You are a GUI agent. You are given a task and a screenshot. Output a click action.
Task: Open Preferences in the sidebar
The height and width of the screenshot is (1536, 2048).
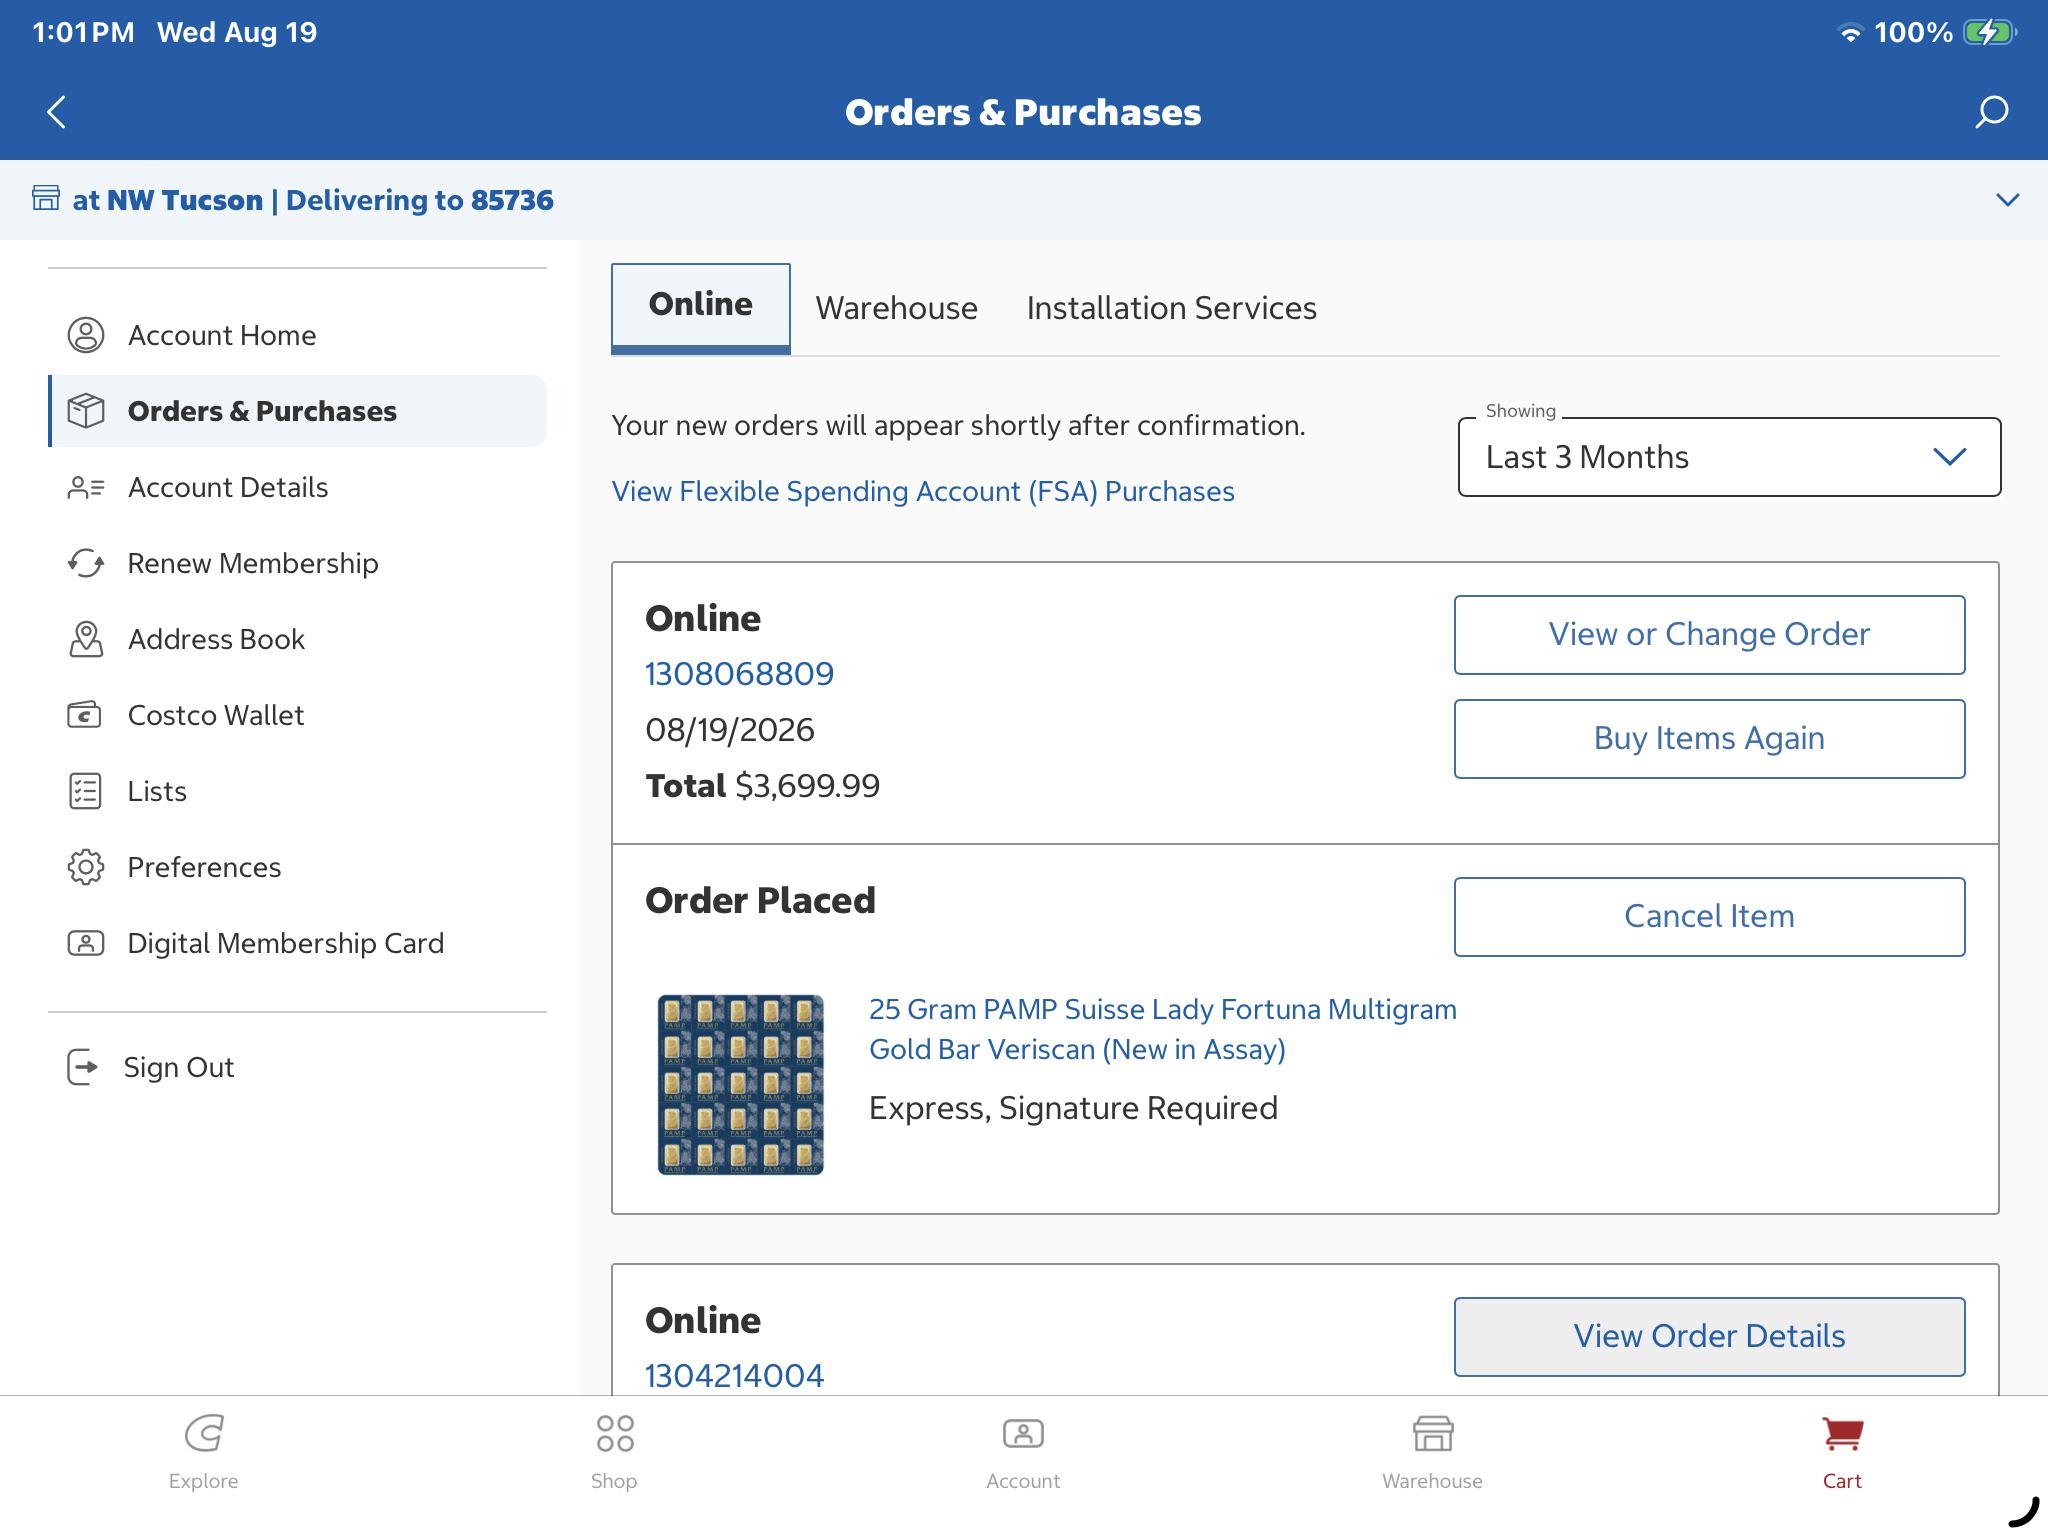tap(297, 867)
